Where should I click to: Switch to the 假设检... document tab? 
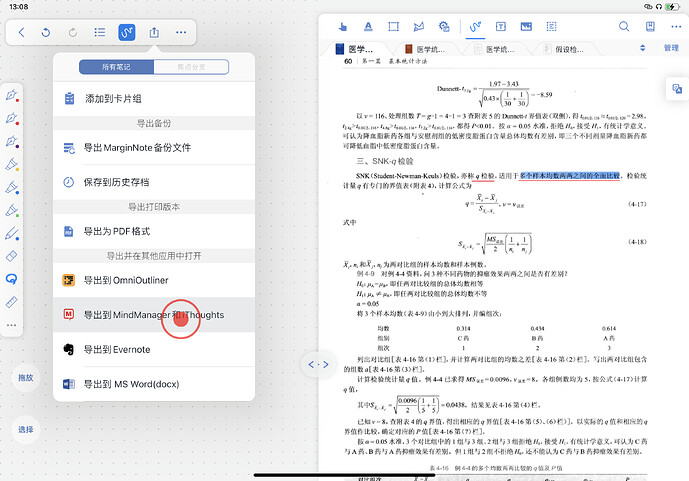pyautogui.click(x=565, y=49)
